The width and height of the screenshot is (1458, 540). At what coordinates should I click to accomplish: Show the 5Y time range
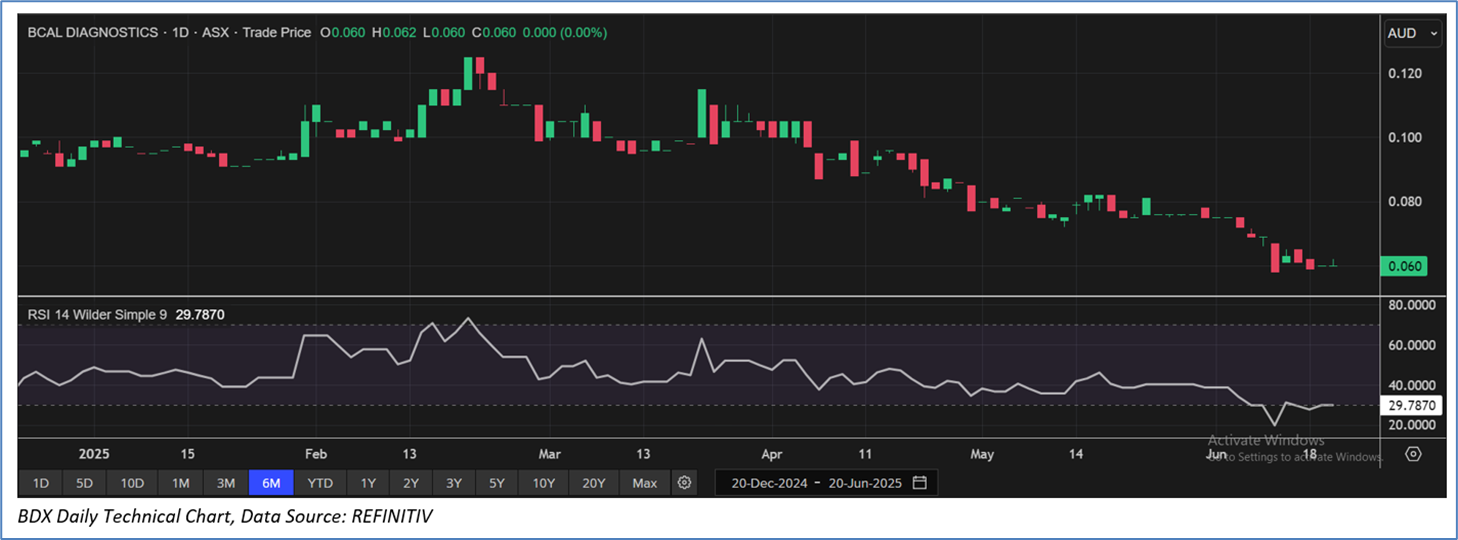click(497, 483)
